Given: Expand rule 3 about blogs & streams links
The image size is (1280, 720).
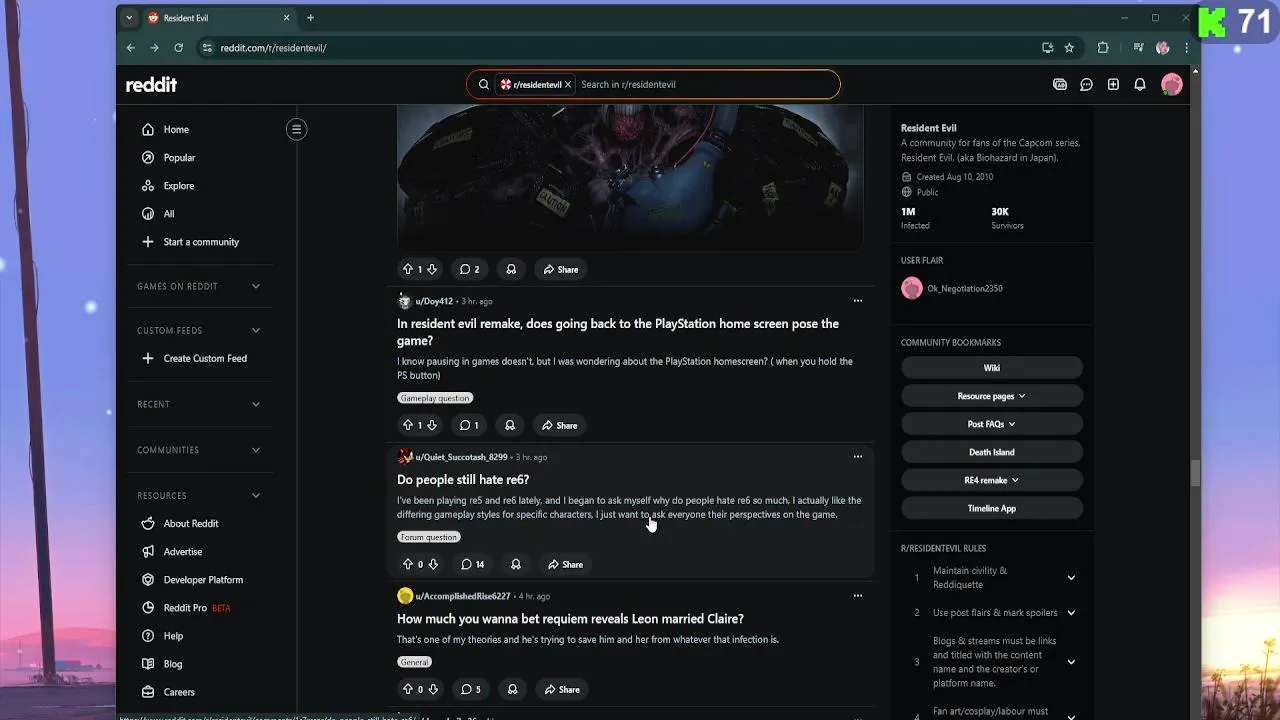Looking at the screenshot, I should click(1071, 662).
